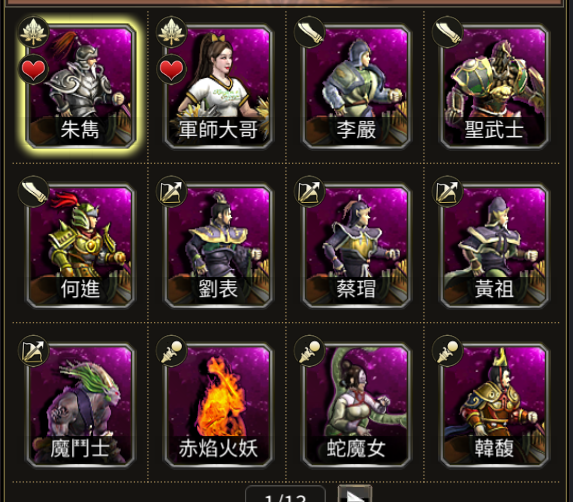Click the leaf class icon on 朱雋
This screenshot has height=502, width=574.
(33, 32)
